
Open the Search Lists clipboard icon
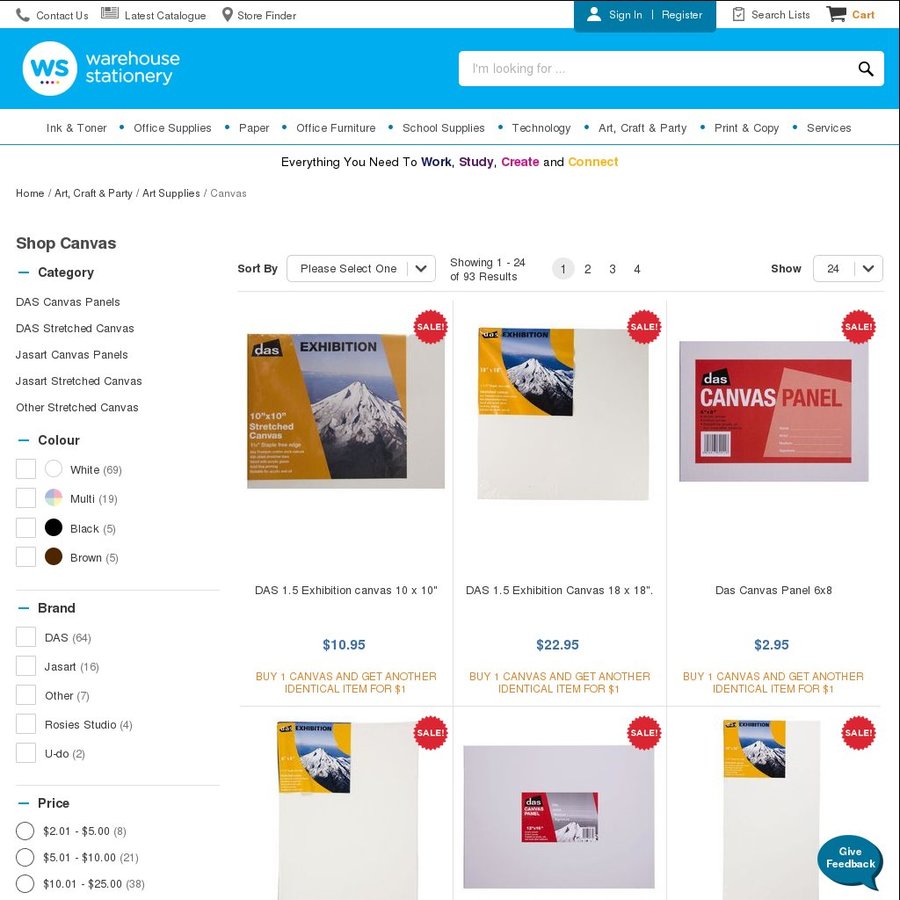click(x=739, y=14)
